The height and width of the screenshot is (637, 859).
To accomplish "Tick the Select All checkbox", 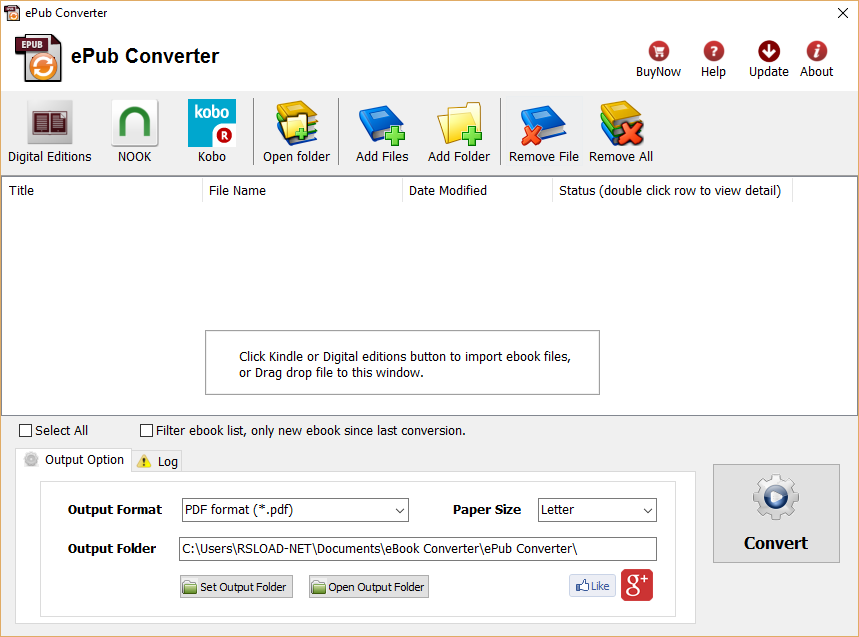I will (25, 431).
